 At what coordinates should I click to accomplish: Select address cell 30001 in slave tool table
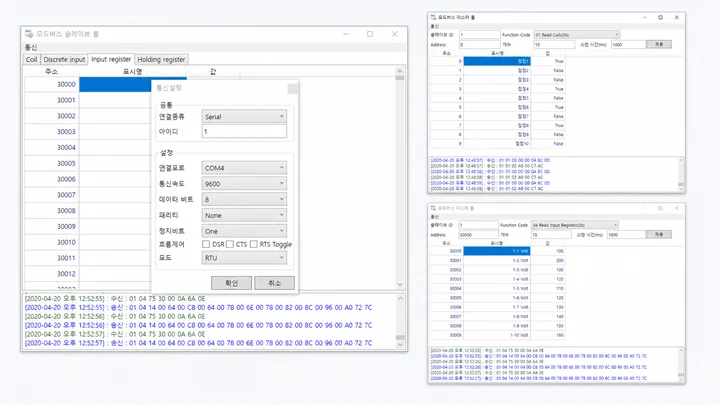(51, 100)
